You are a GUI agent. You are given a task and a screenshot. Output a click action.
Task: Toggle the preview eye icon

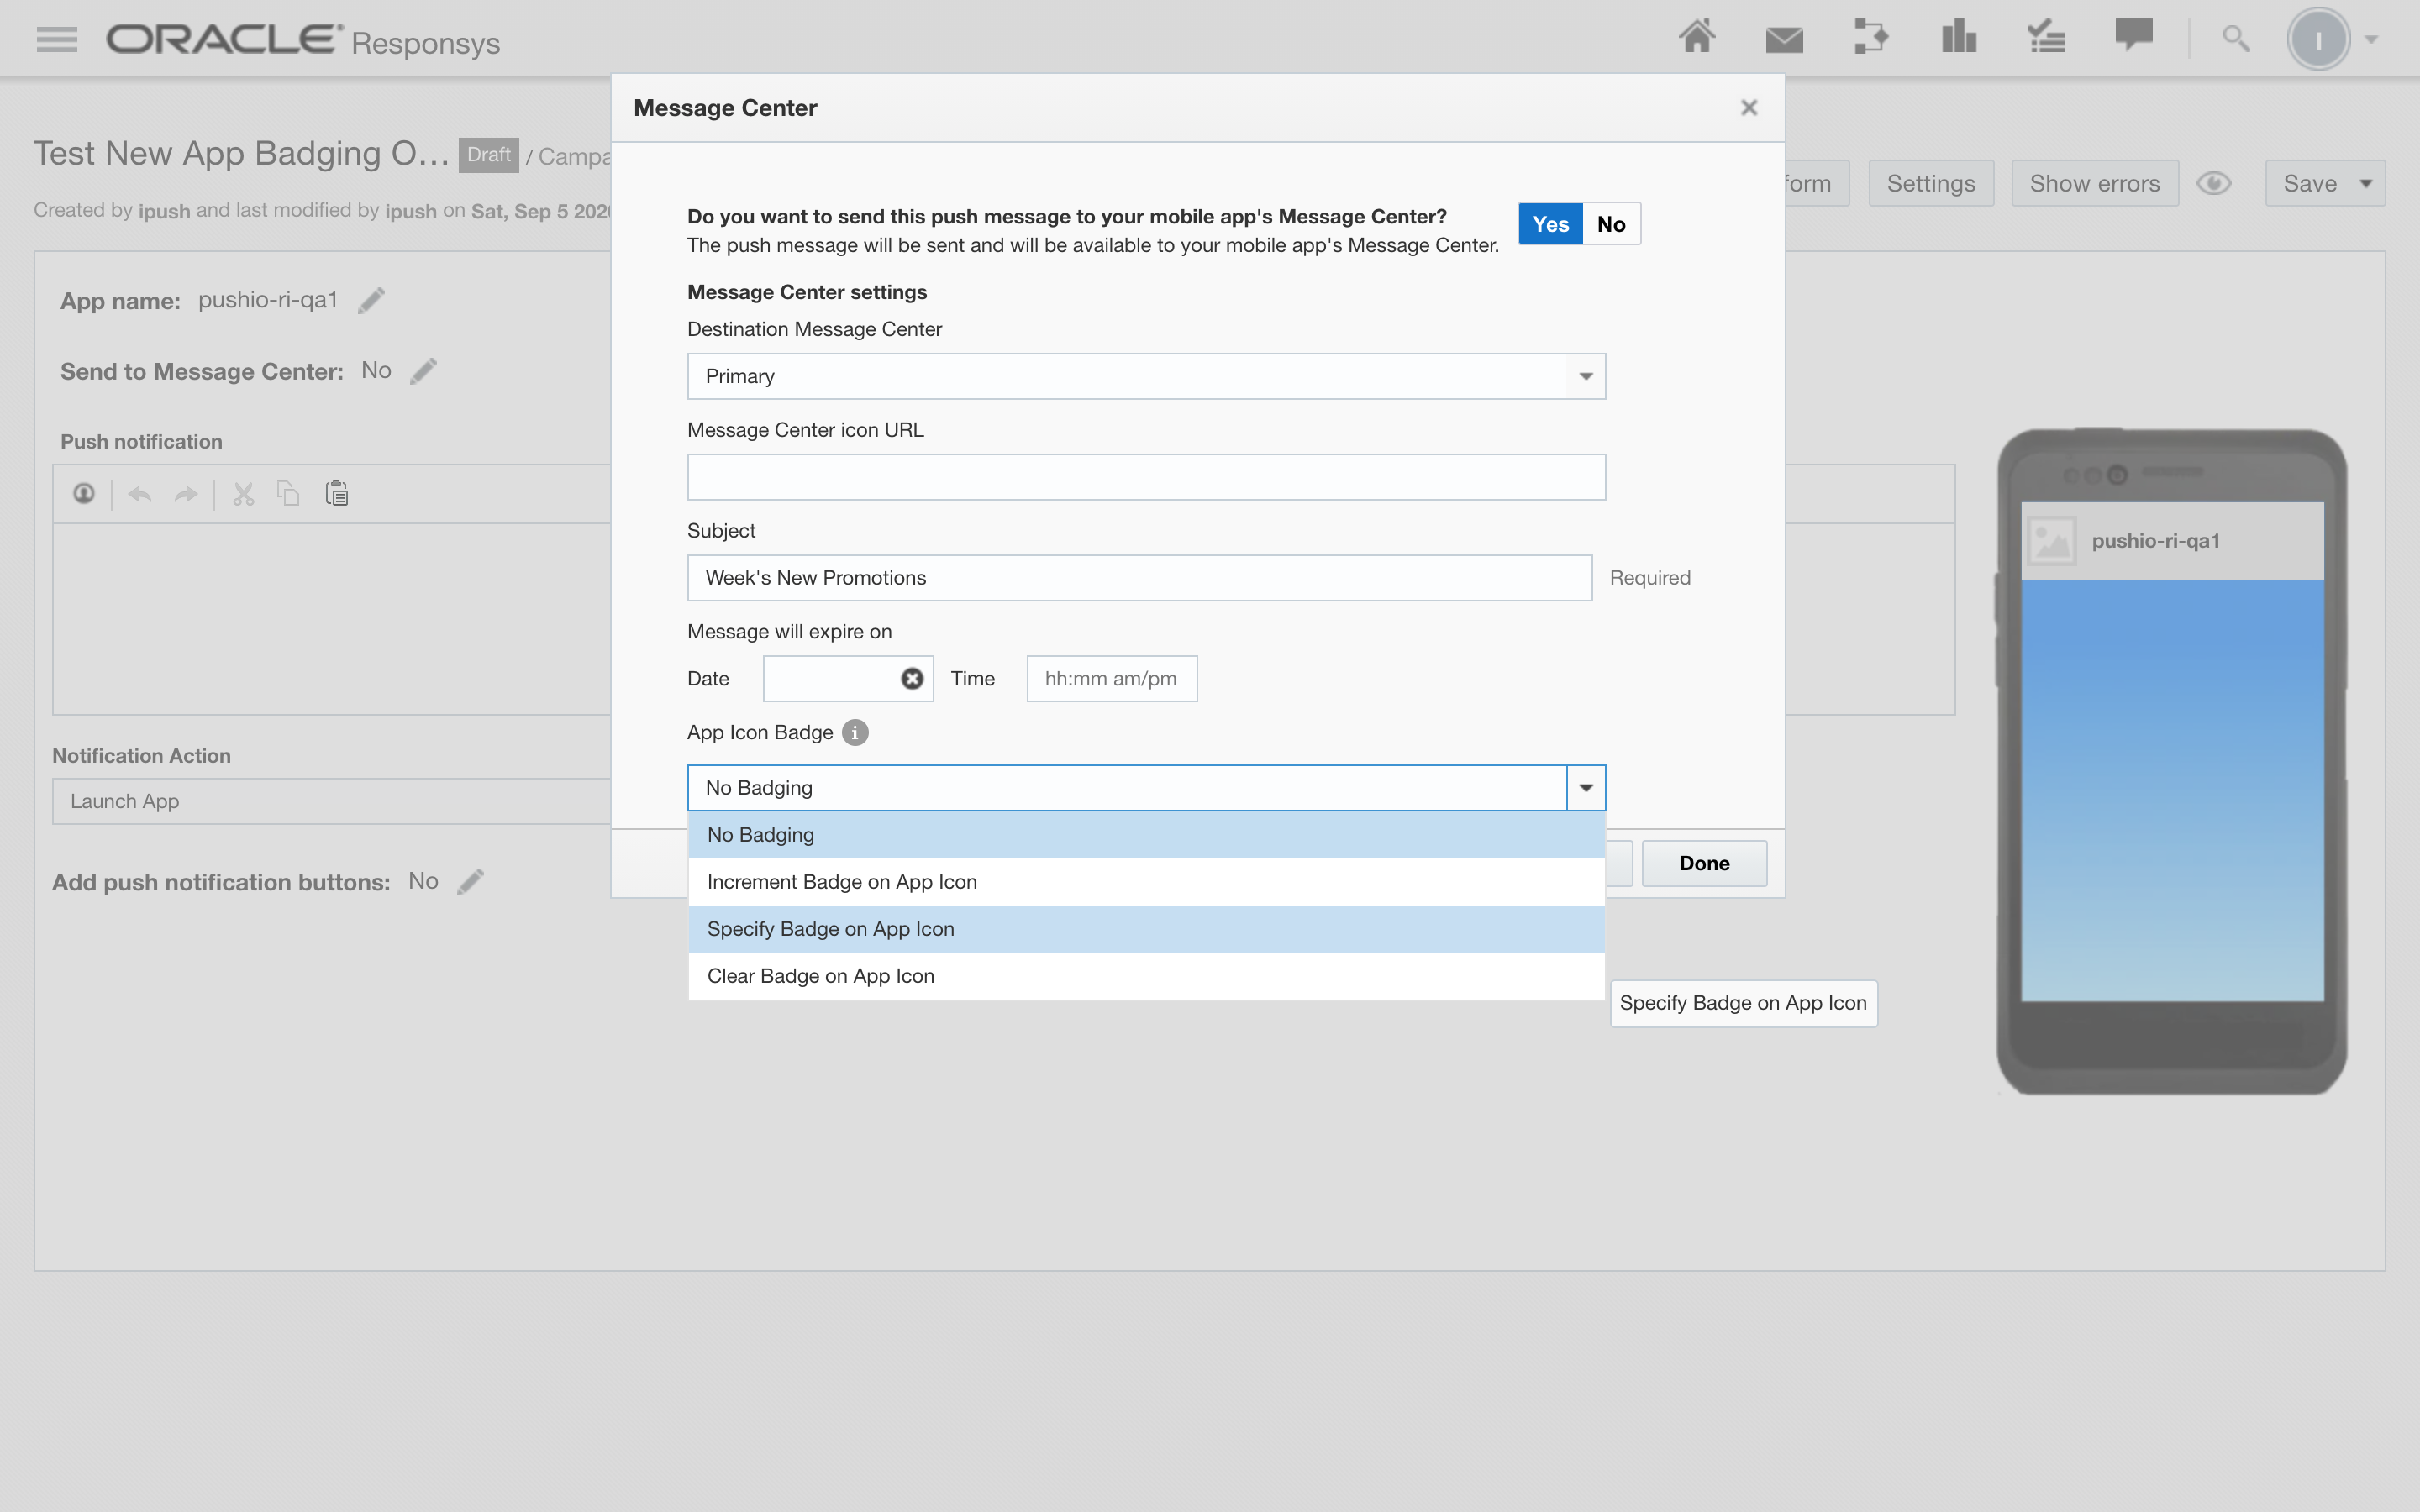[2213, 183]
